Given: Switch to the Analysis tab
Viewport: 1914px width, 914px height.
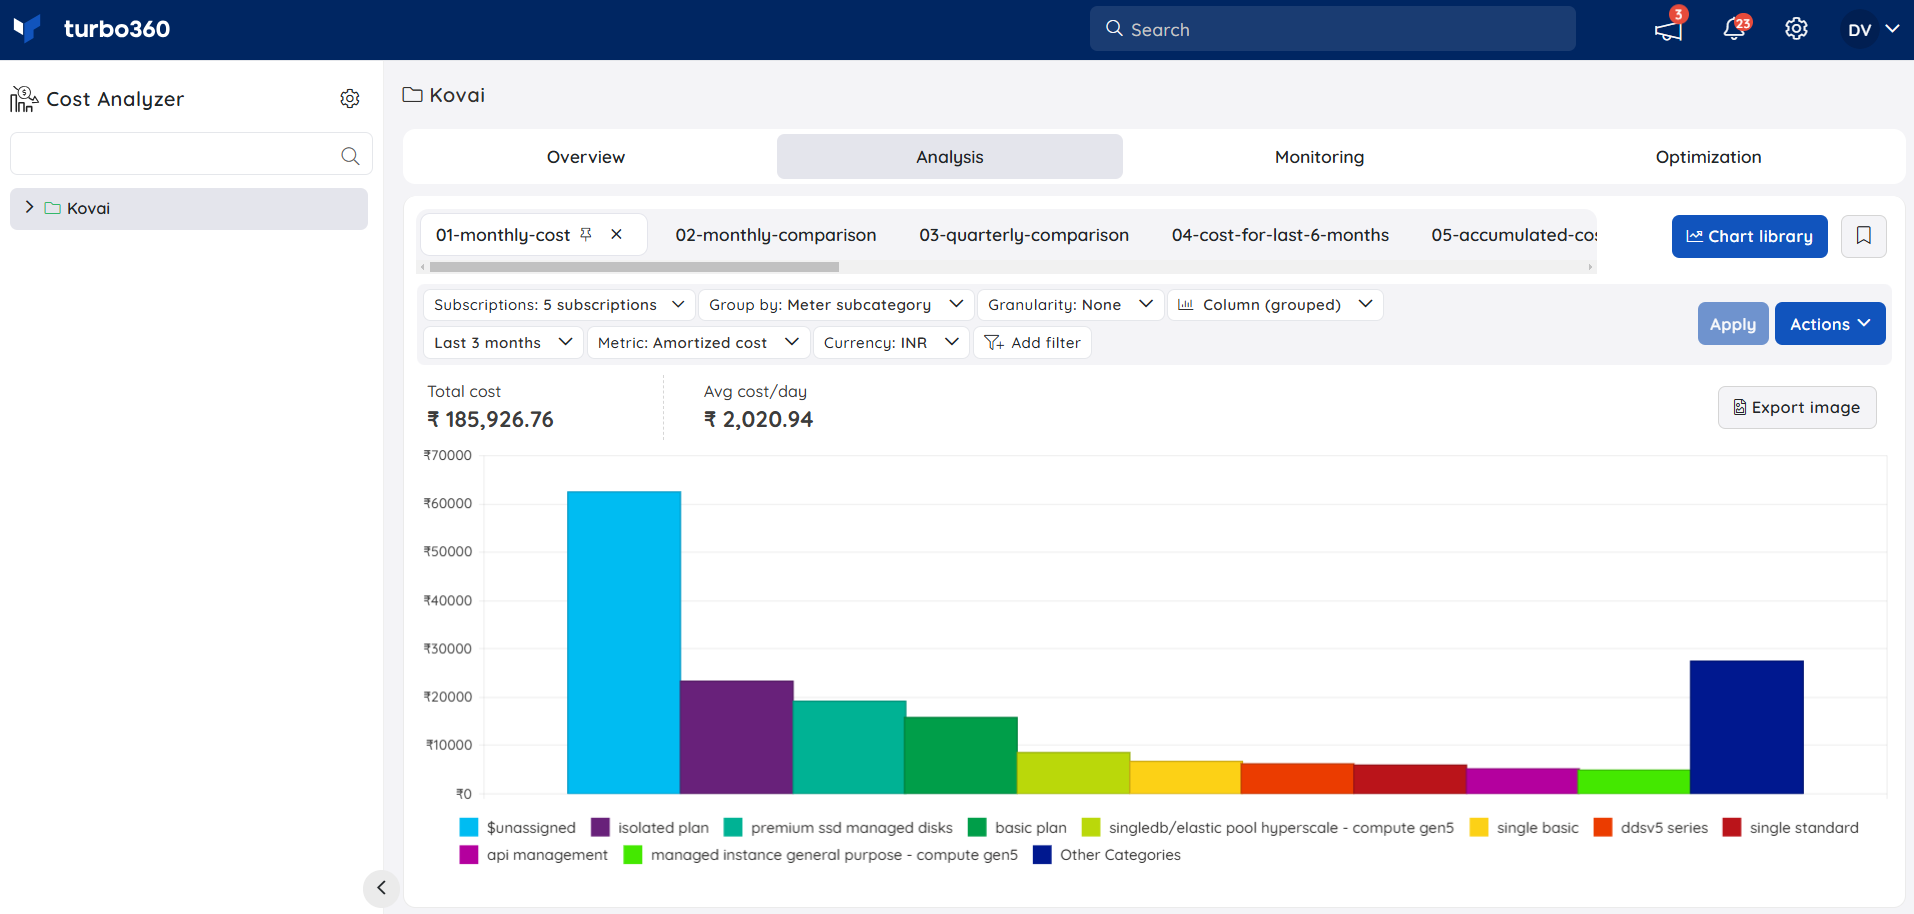Looking at the screenshot, I should point(949,157).
